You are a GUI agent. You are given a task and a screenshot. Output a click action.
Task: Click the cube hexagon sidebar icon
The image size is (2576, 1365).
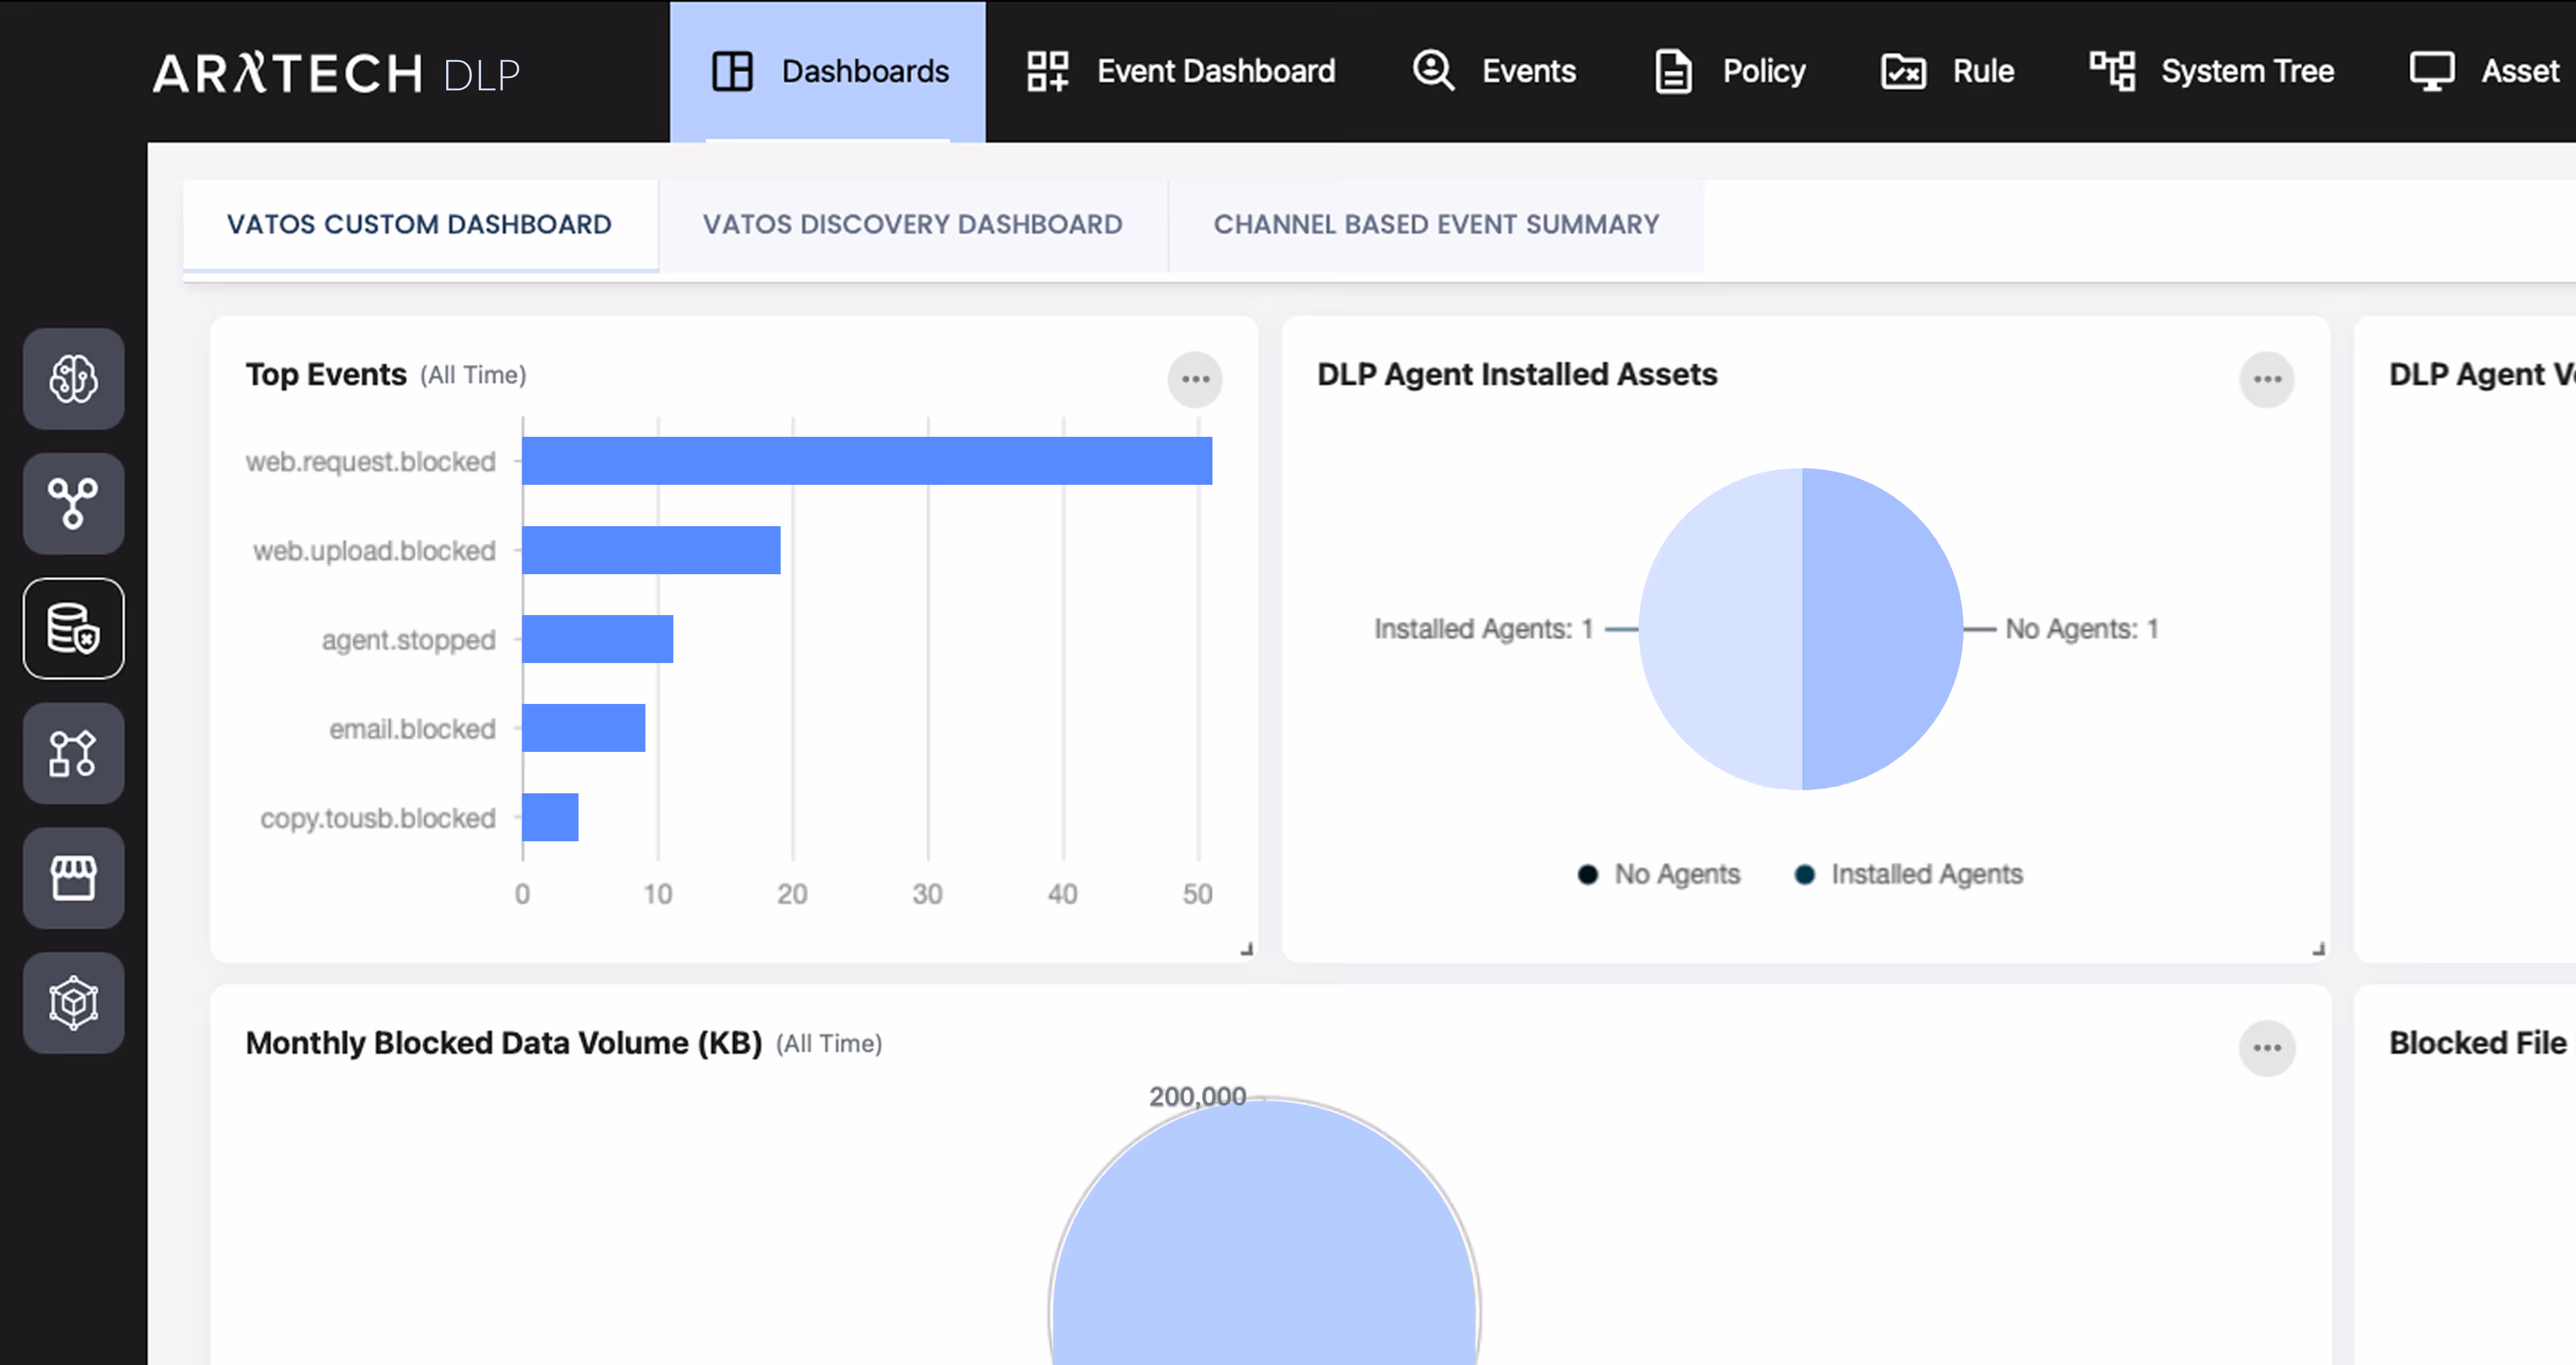click(73, 1002)
